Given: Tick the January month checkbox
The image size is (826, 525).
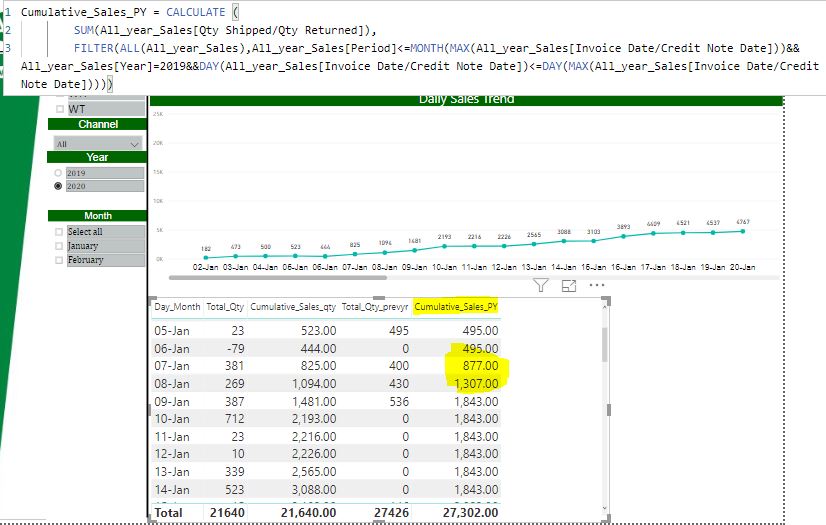Looking at the screenshot, I should coord(59,245).
